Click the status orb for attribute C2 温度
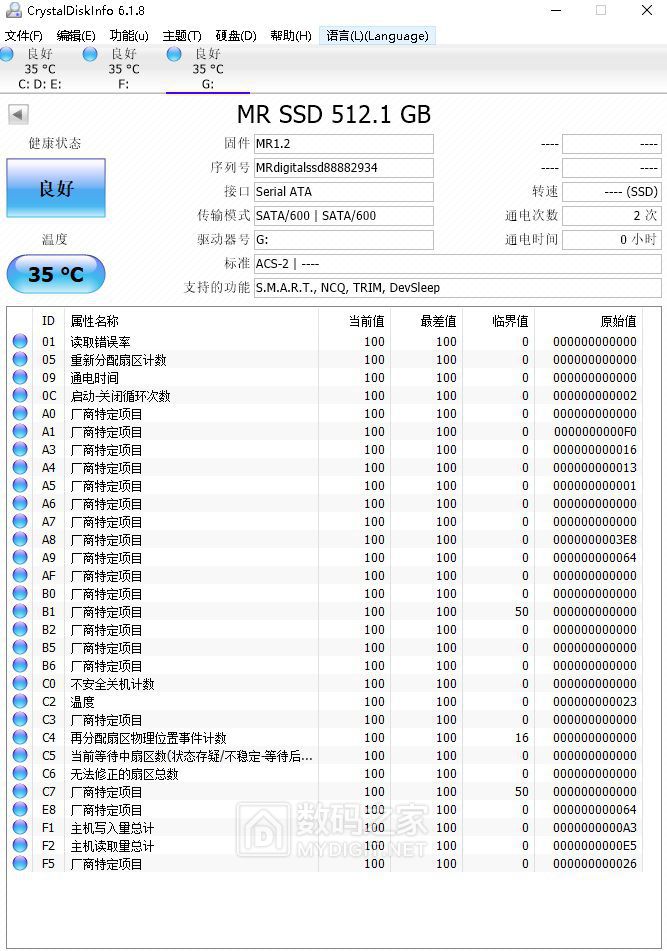This screenshot has width=667, height=951. (20, 702)
